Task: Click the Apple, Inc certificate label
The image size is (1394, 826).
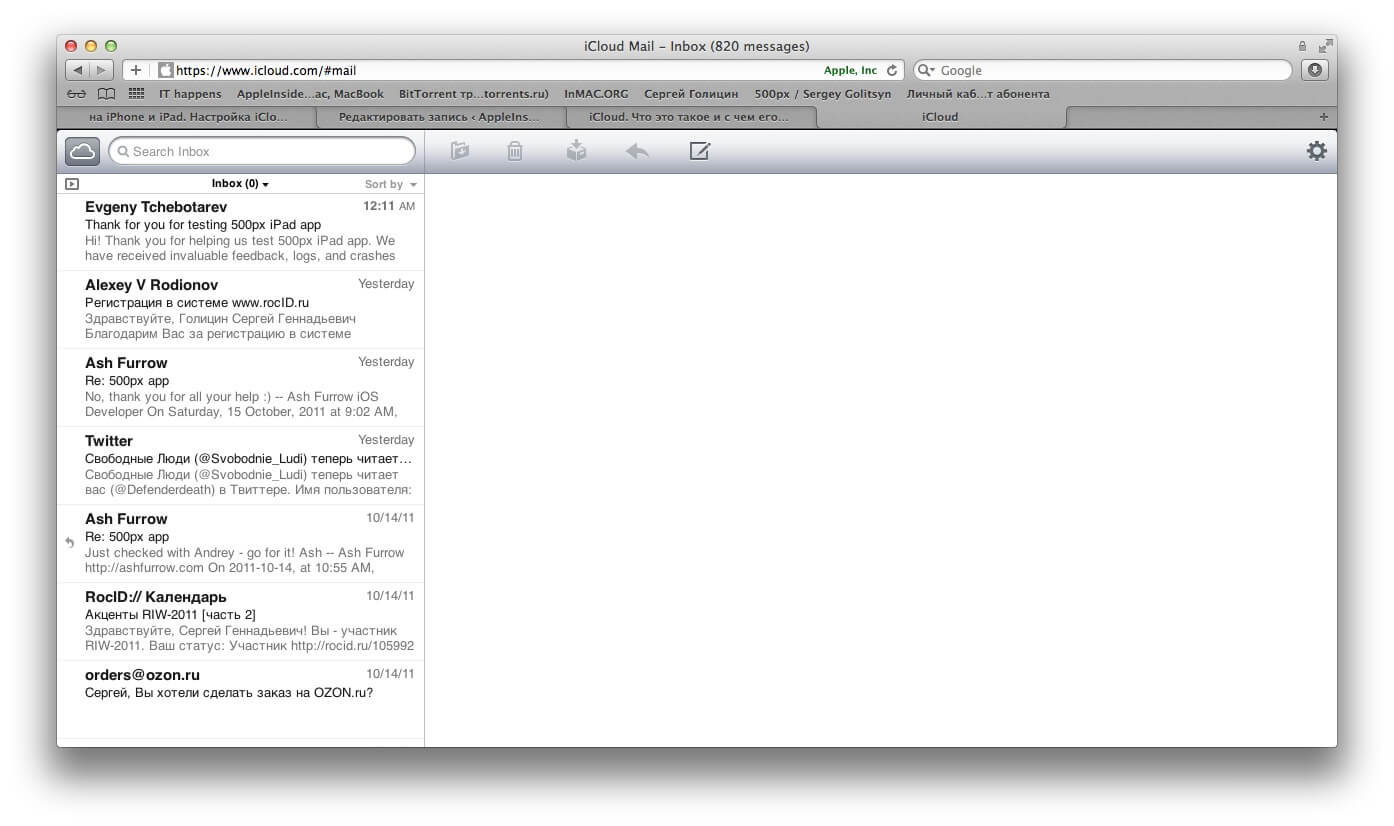Action: click(850, 71)
